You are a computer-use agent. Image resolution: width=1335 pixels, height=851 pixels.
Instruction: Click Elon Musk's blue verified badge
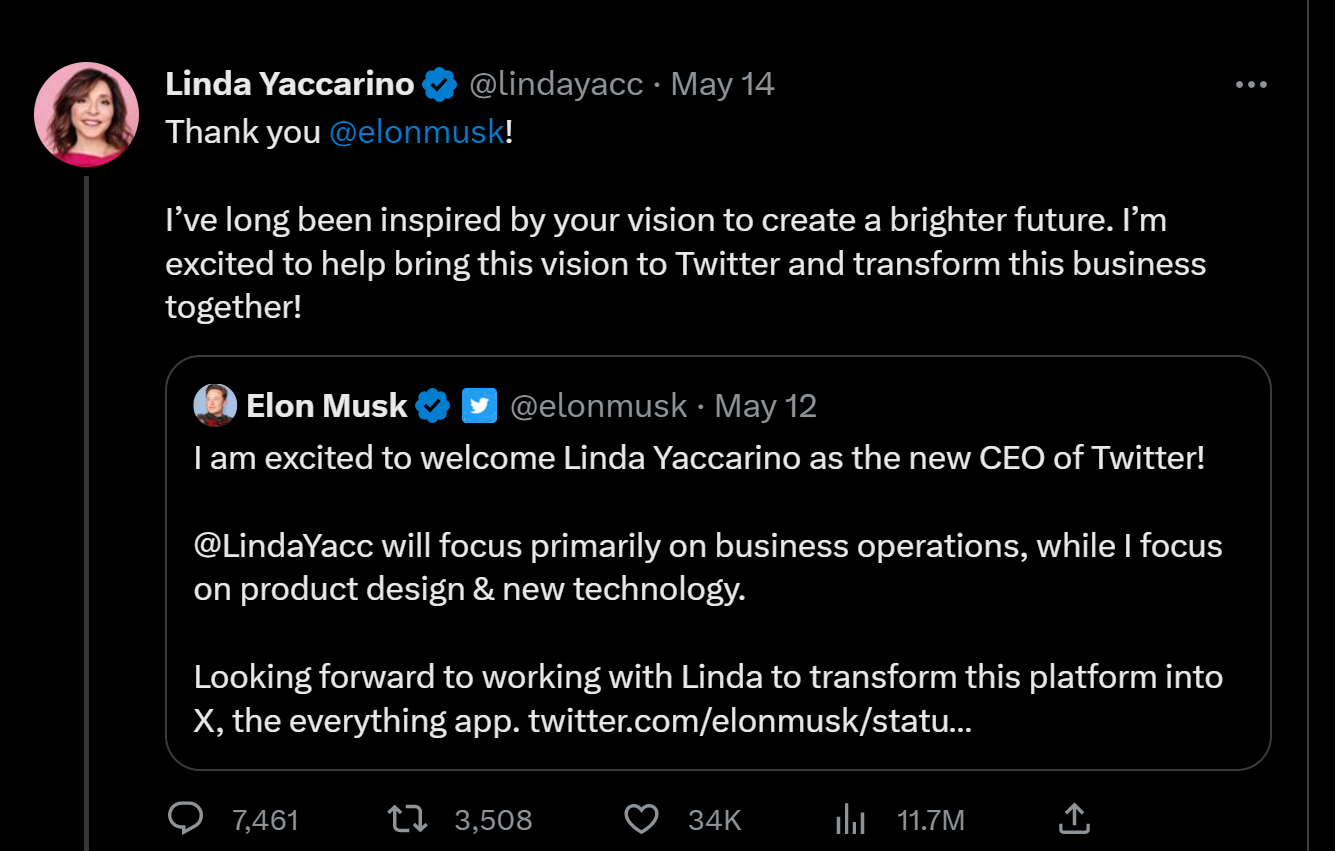pos(432,406)
